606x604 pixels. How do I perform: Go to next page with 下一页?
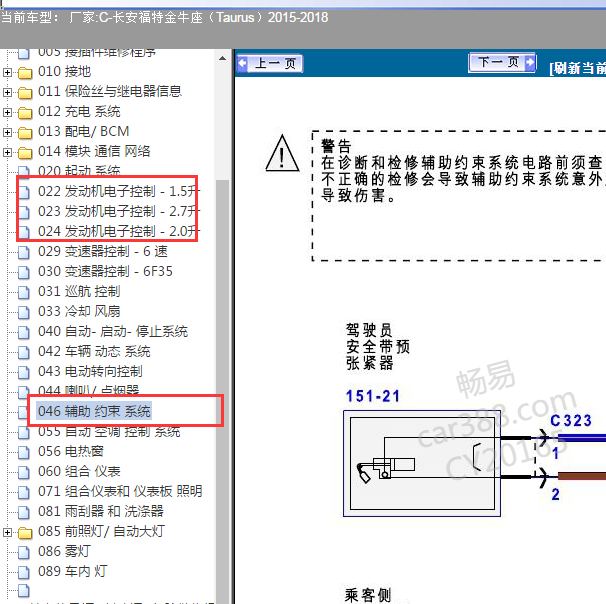(x=502, y=62)
